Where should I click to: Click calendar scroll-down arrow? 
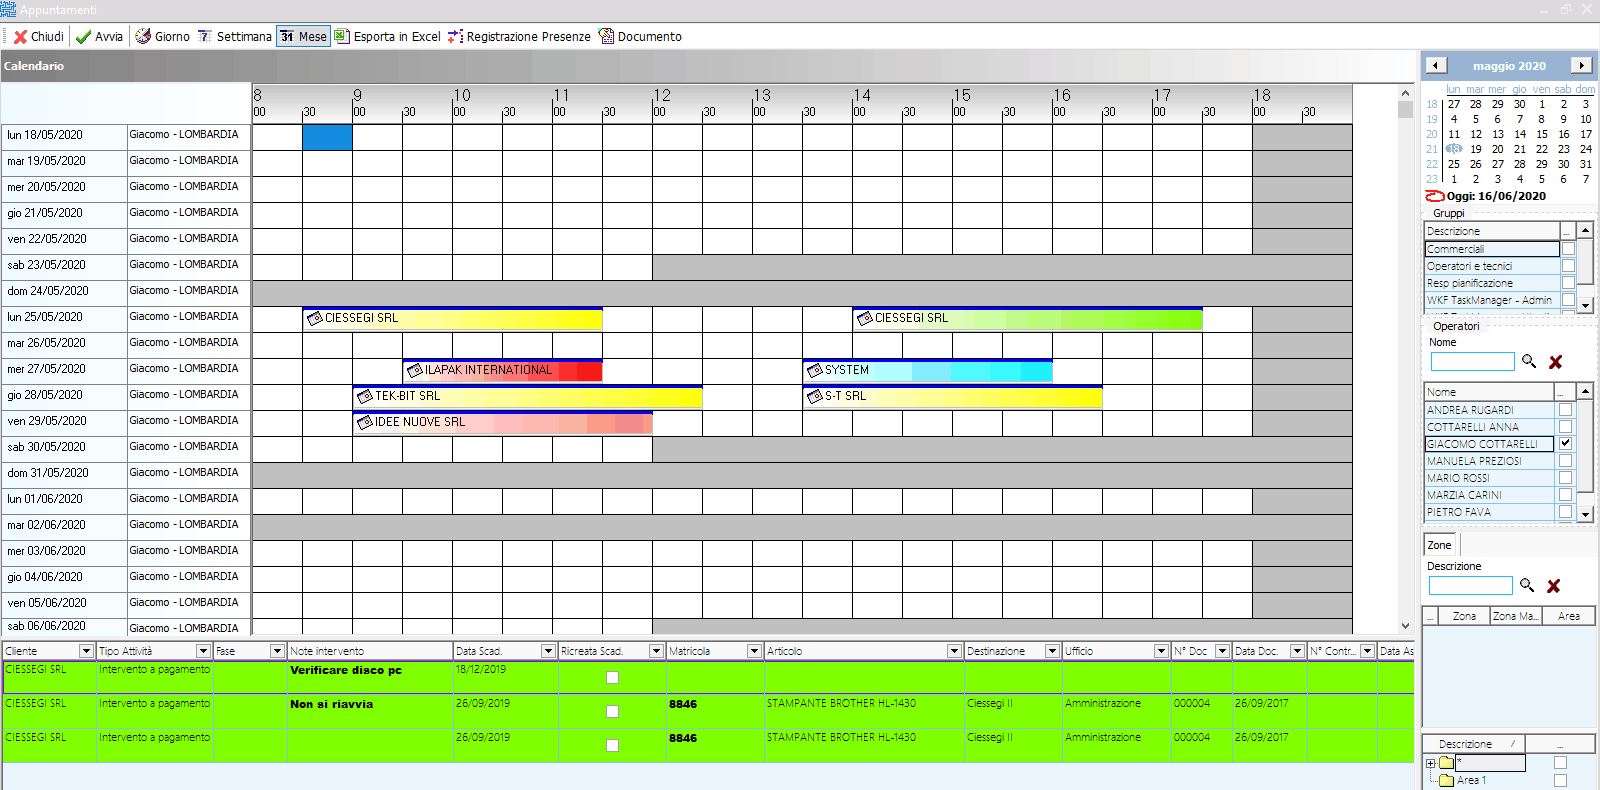point(1405,626)
